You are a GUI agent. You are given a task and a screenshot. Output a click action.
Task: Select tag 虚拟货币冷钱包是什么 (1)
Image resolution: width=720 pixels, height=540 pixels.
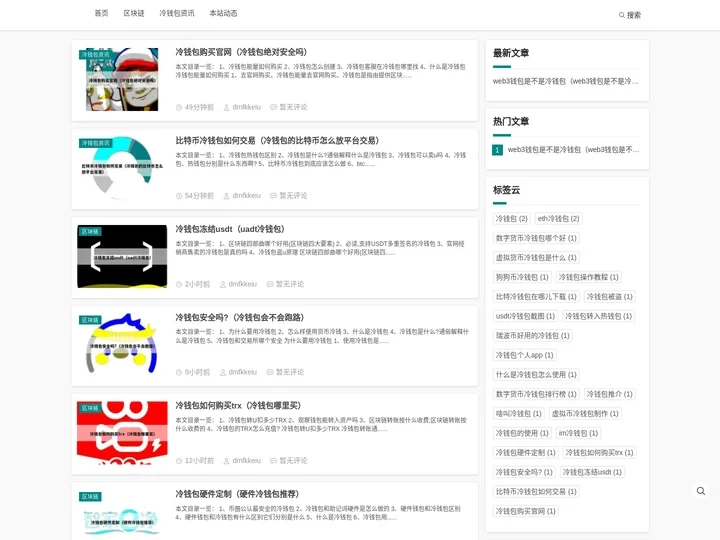pyautogui.click(x=536, y=258)
